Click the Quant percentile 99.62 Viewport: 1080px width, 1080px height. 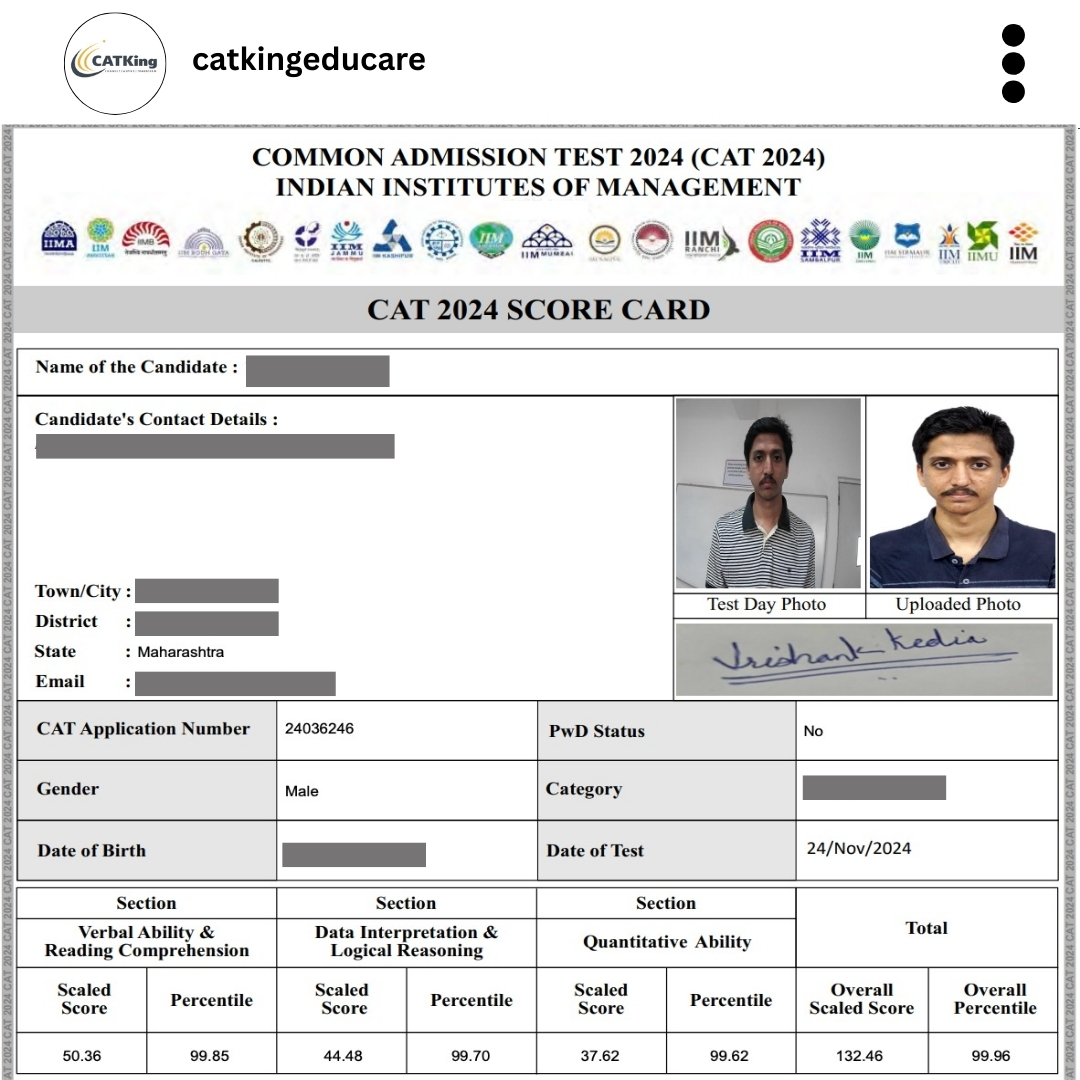pyautogui.click(x=729, y=1055)
